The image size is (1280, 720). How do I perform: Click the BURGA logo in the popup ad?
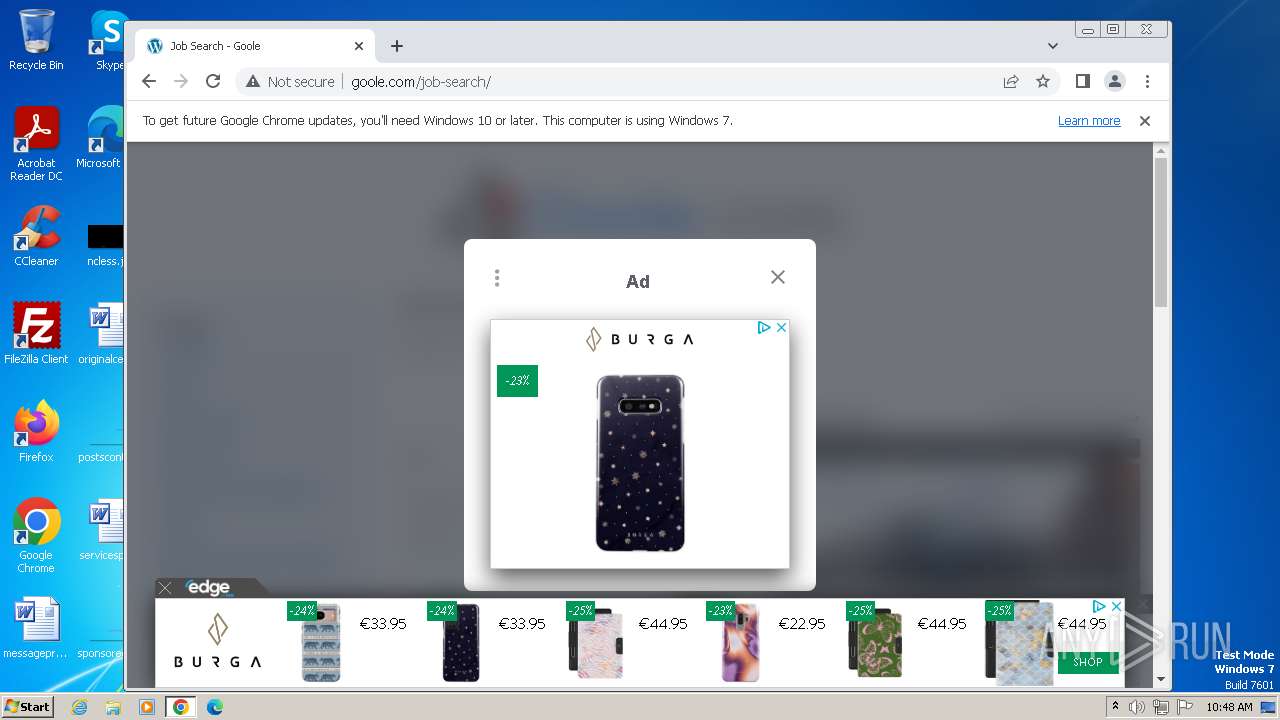coord(640,339)
